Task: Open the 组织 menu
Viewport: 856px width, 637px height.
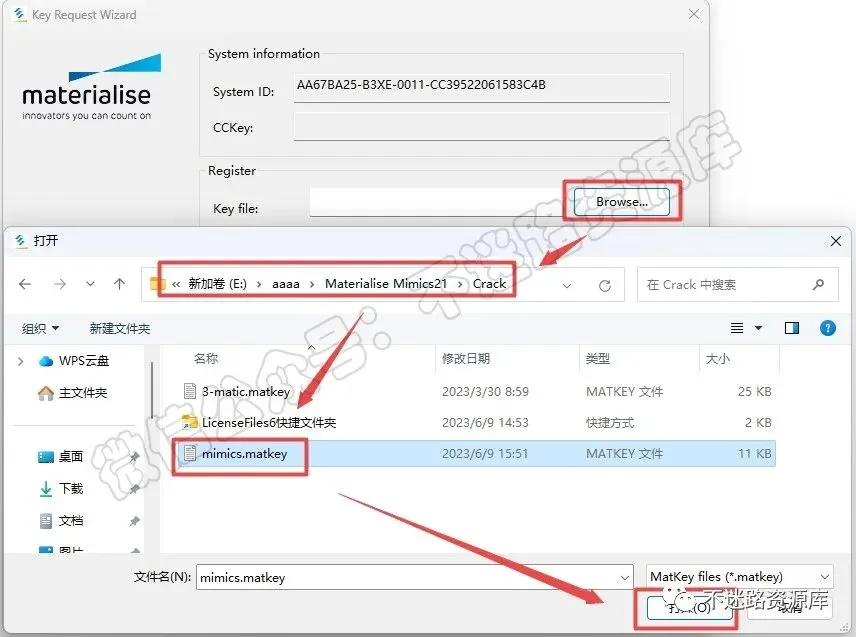Action: pos(40,328)
